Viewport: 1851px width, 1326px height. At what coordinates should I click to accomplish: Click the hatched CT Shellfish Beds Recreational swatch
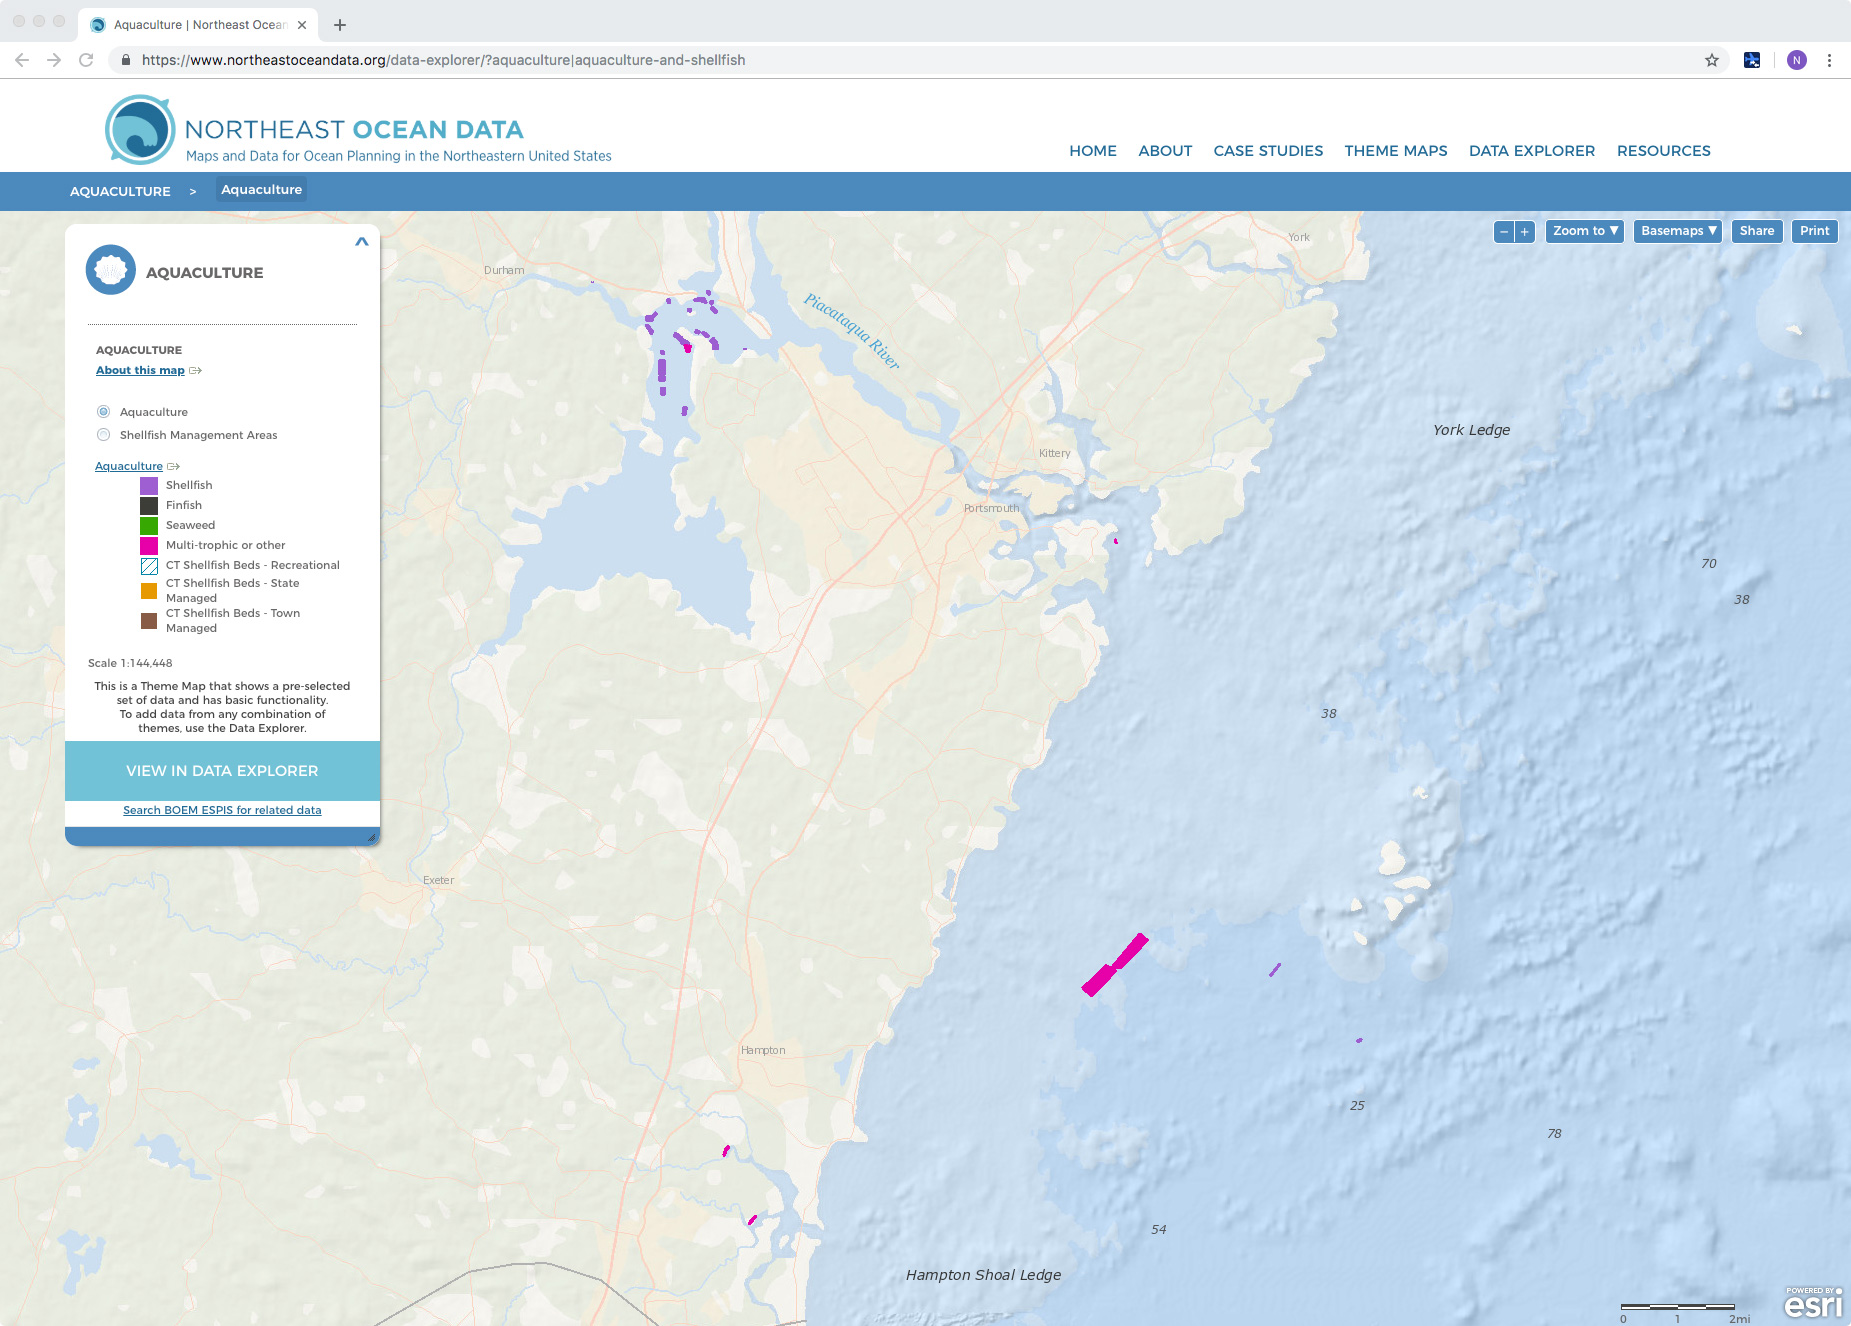coord(149,566)
